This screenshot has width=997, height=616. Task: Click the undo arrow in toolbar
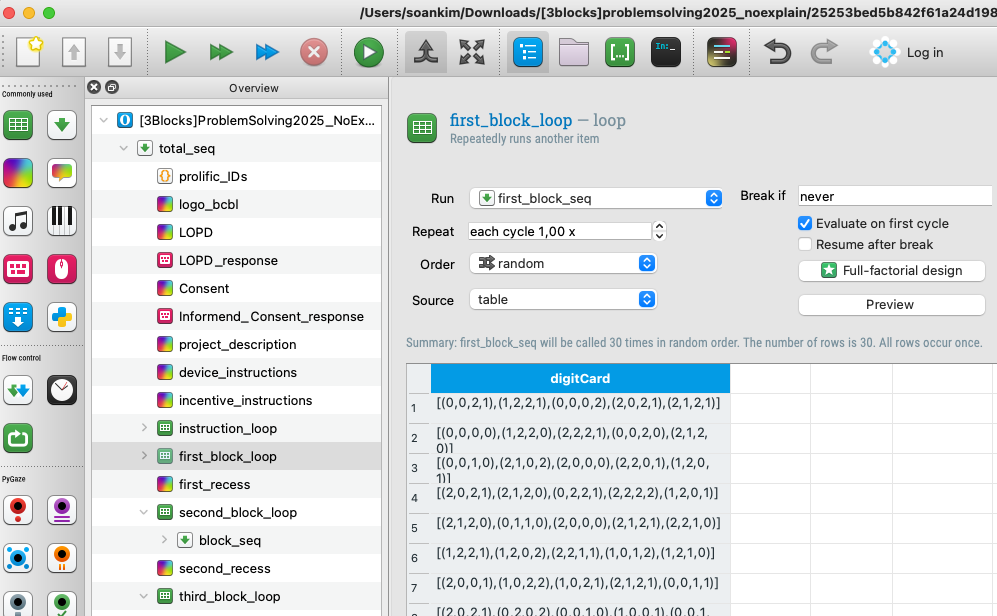pos(778,53)
